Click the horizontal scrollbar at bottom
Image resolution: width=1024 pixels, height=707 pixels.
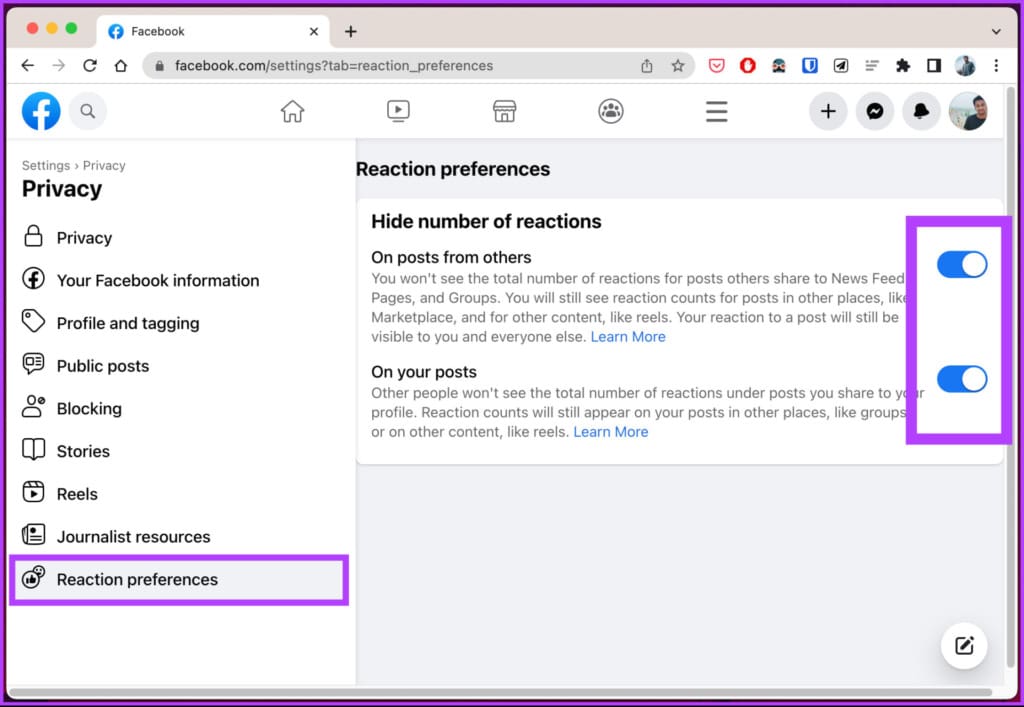tap(500, 692)
